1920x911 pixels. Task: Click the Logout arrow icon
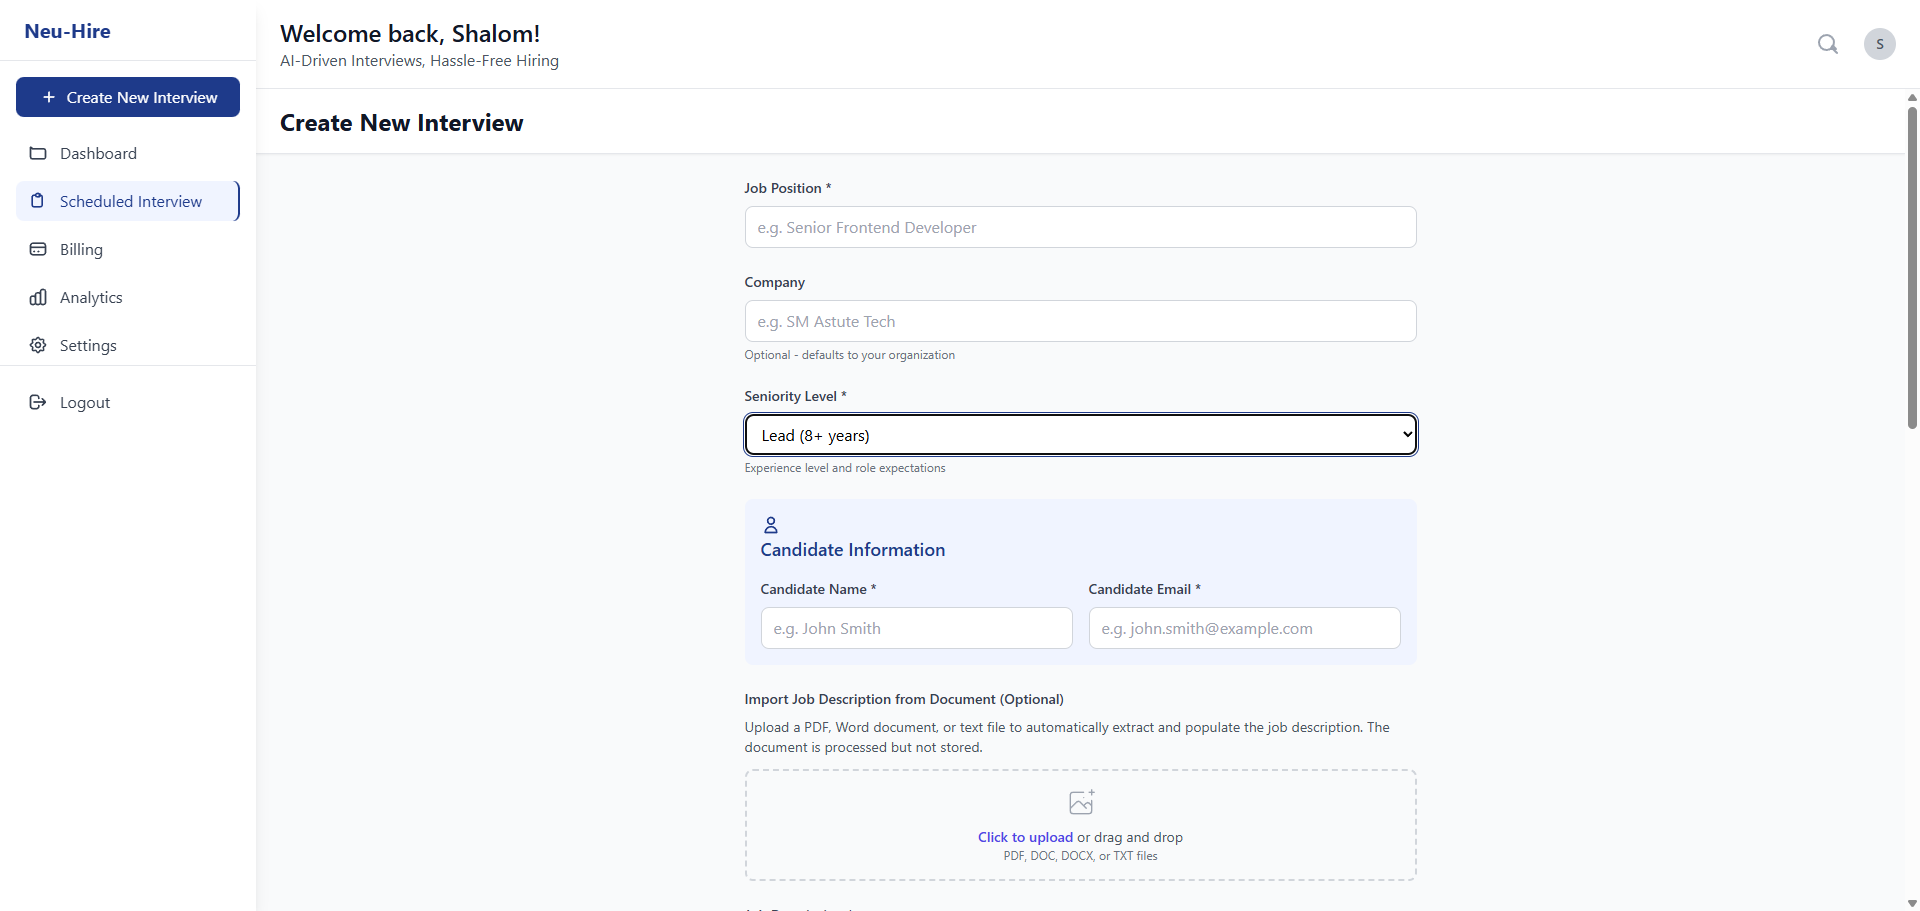(x=37, y=402)
